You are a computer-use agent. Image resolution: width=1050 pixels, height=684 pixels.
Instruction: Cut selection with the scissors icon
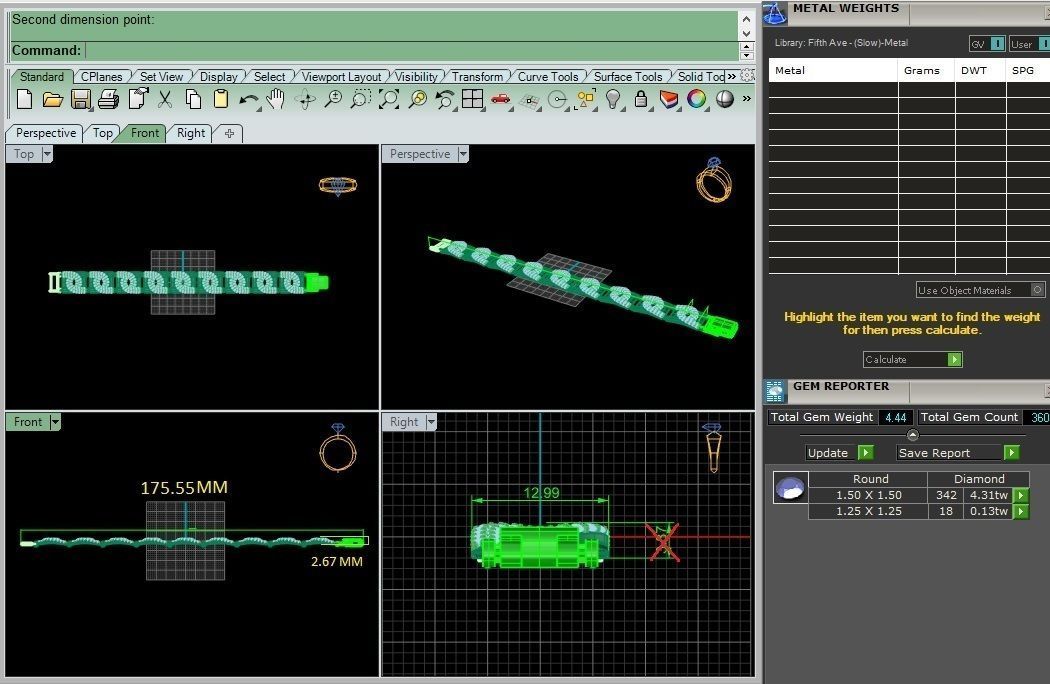coord(165,100)
